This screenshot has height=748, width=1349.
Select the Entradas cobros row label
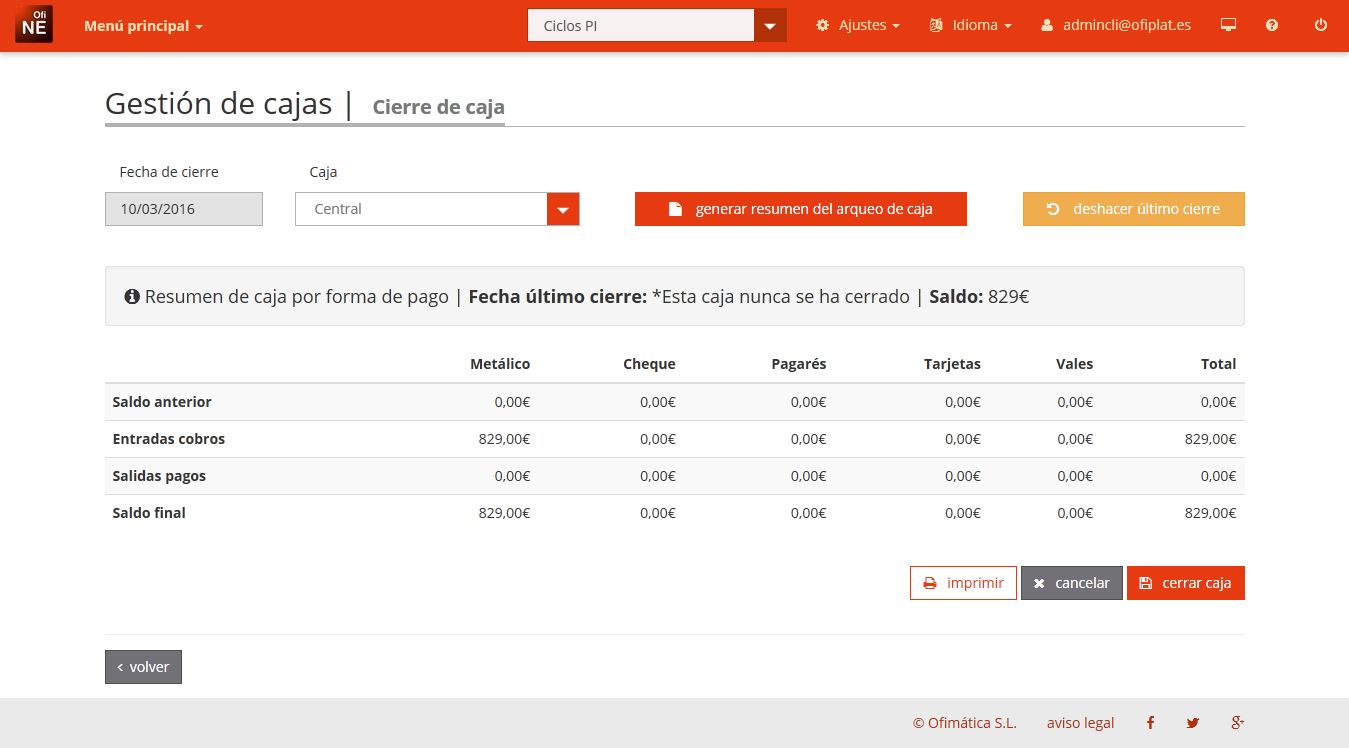[x=169, y=439]
